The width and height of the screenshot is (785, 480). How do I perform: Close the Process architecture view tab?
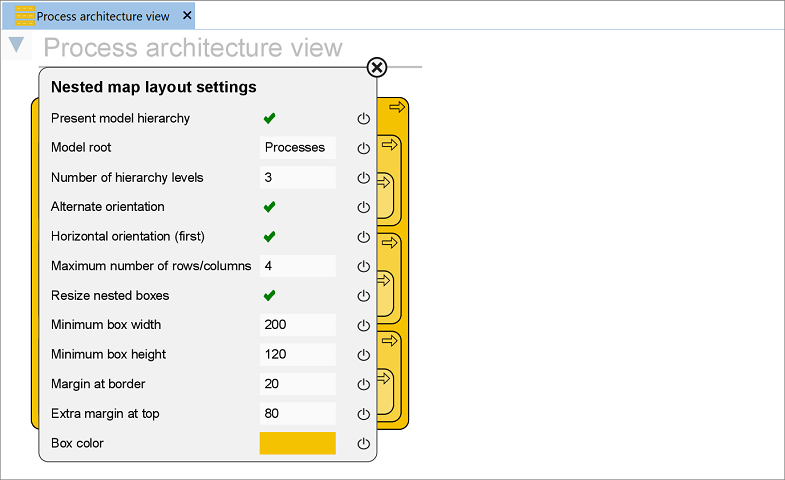pyautogui.click(x=187, y=16)
